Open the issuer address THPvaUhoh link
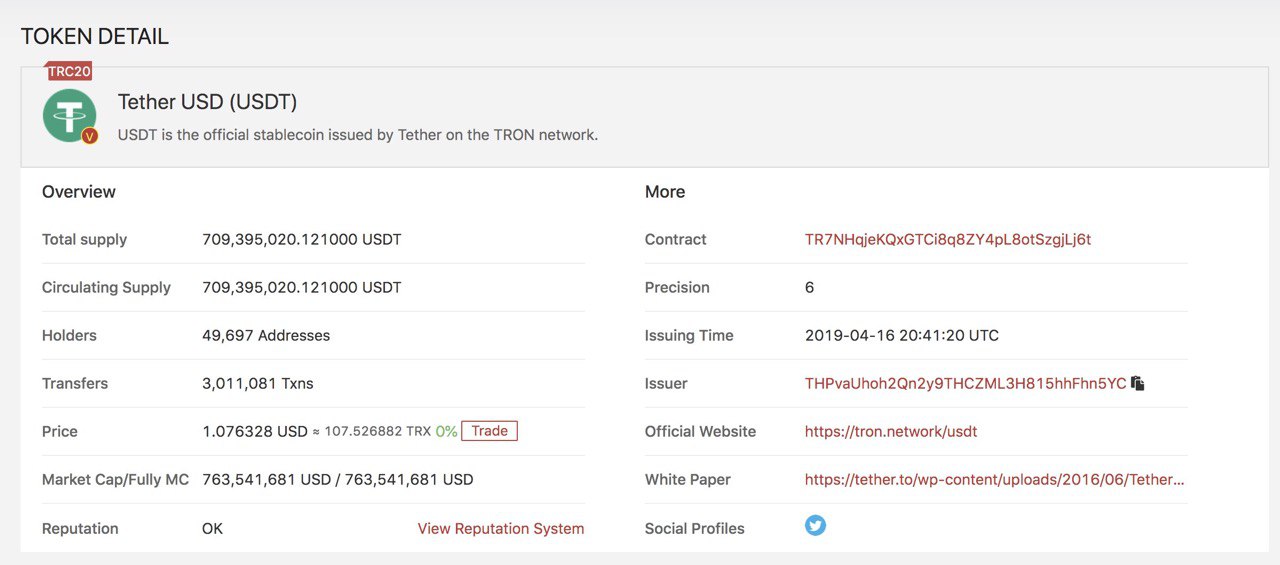Image resolution: width=1280 pixels, height=565 pixels. coord(966,383)
